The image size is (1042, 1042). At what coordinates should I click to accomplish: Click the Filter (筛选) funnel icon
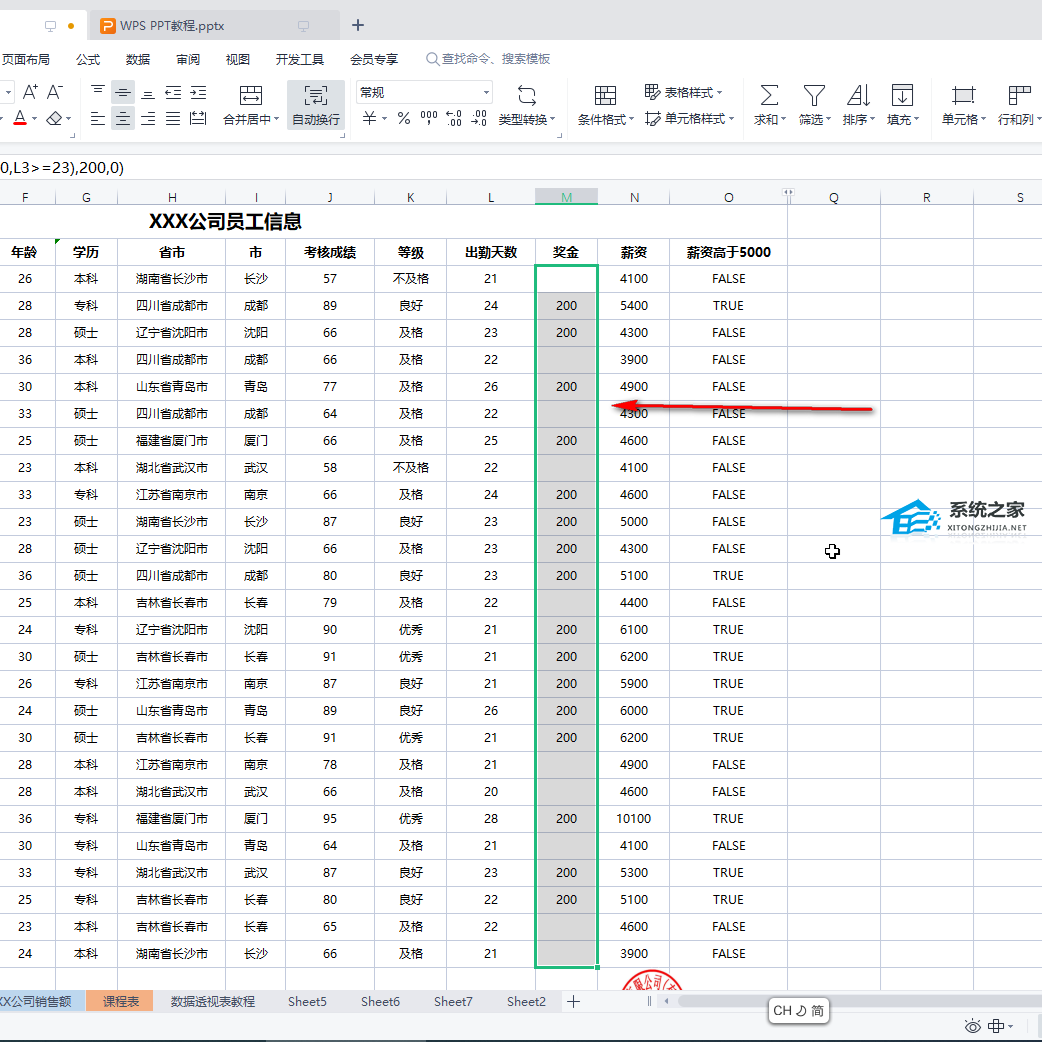click(814, 95)
